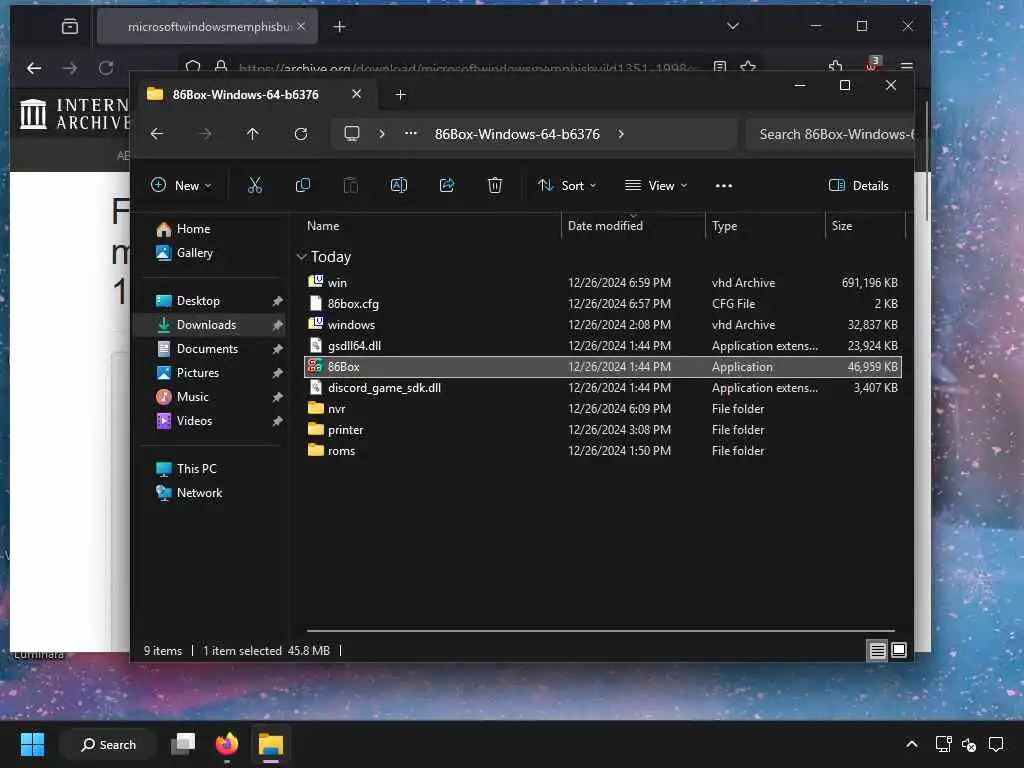Open the View dropdown
The height and width of the screenshot is (768, 1024).
tap(656, 185)
